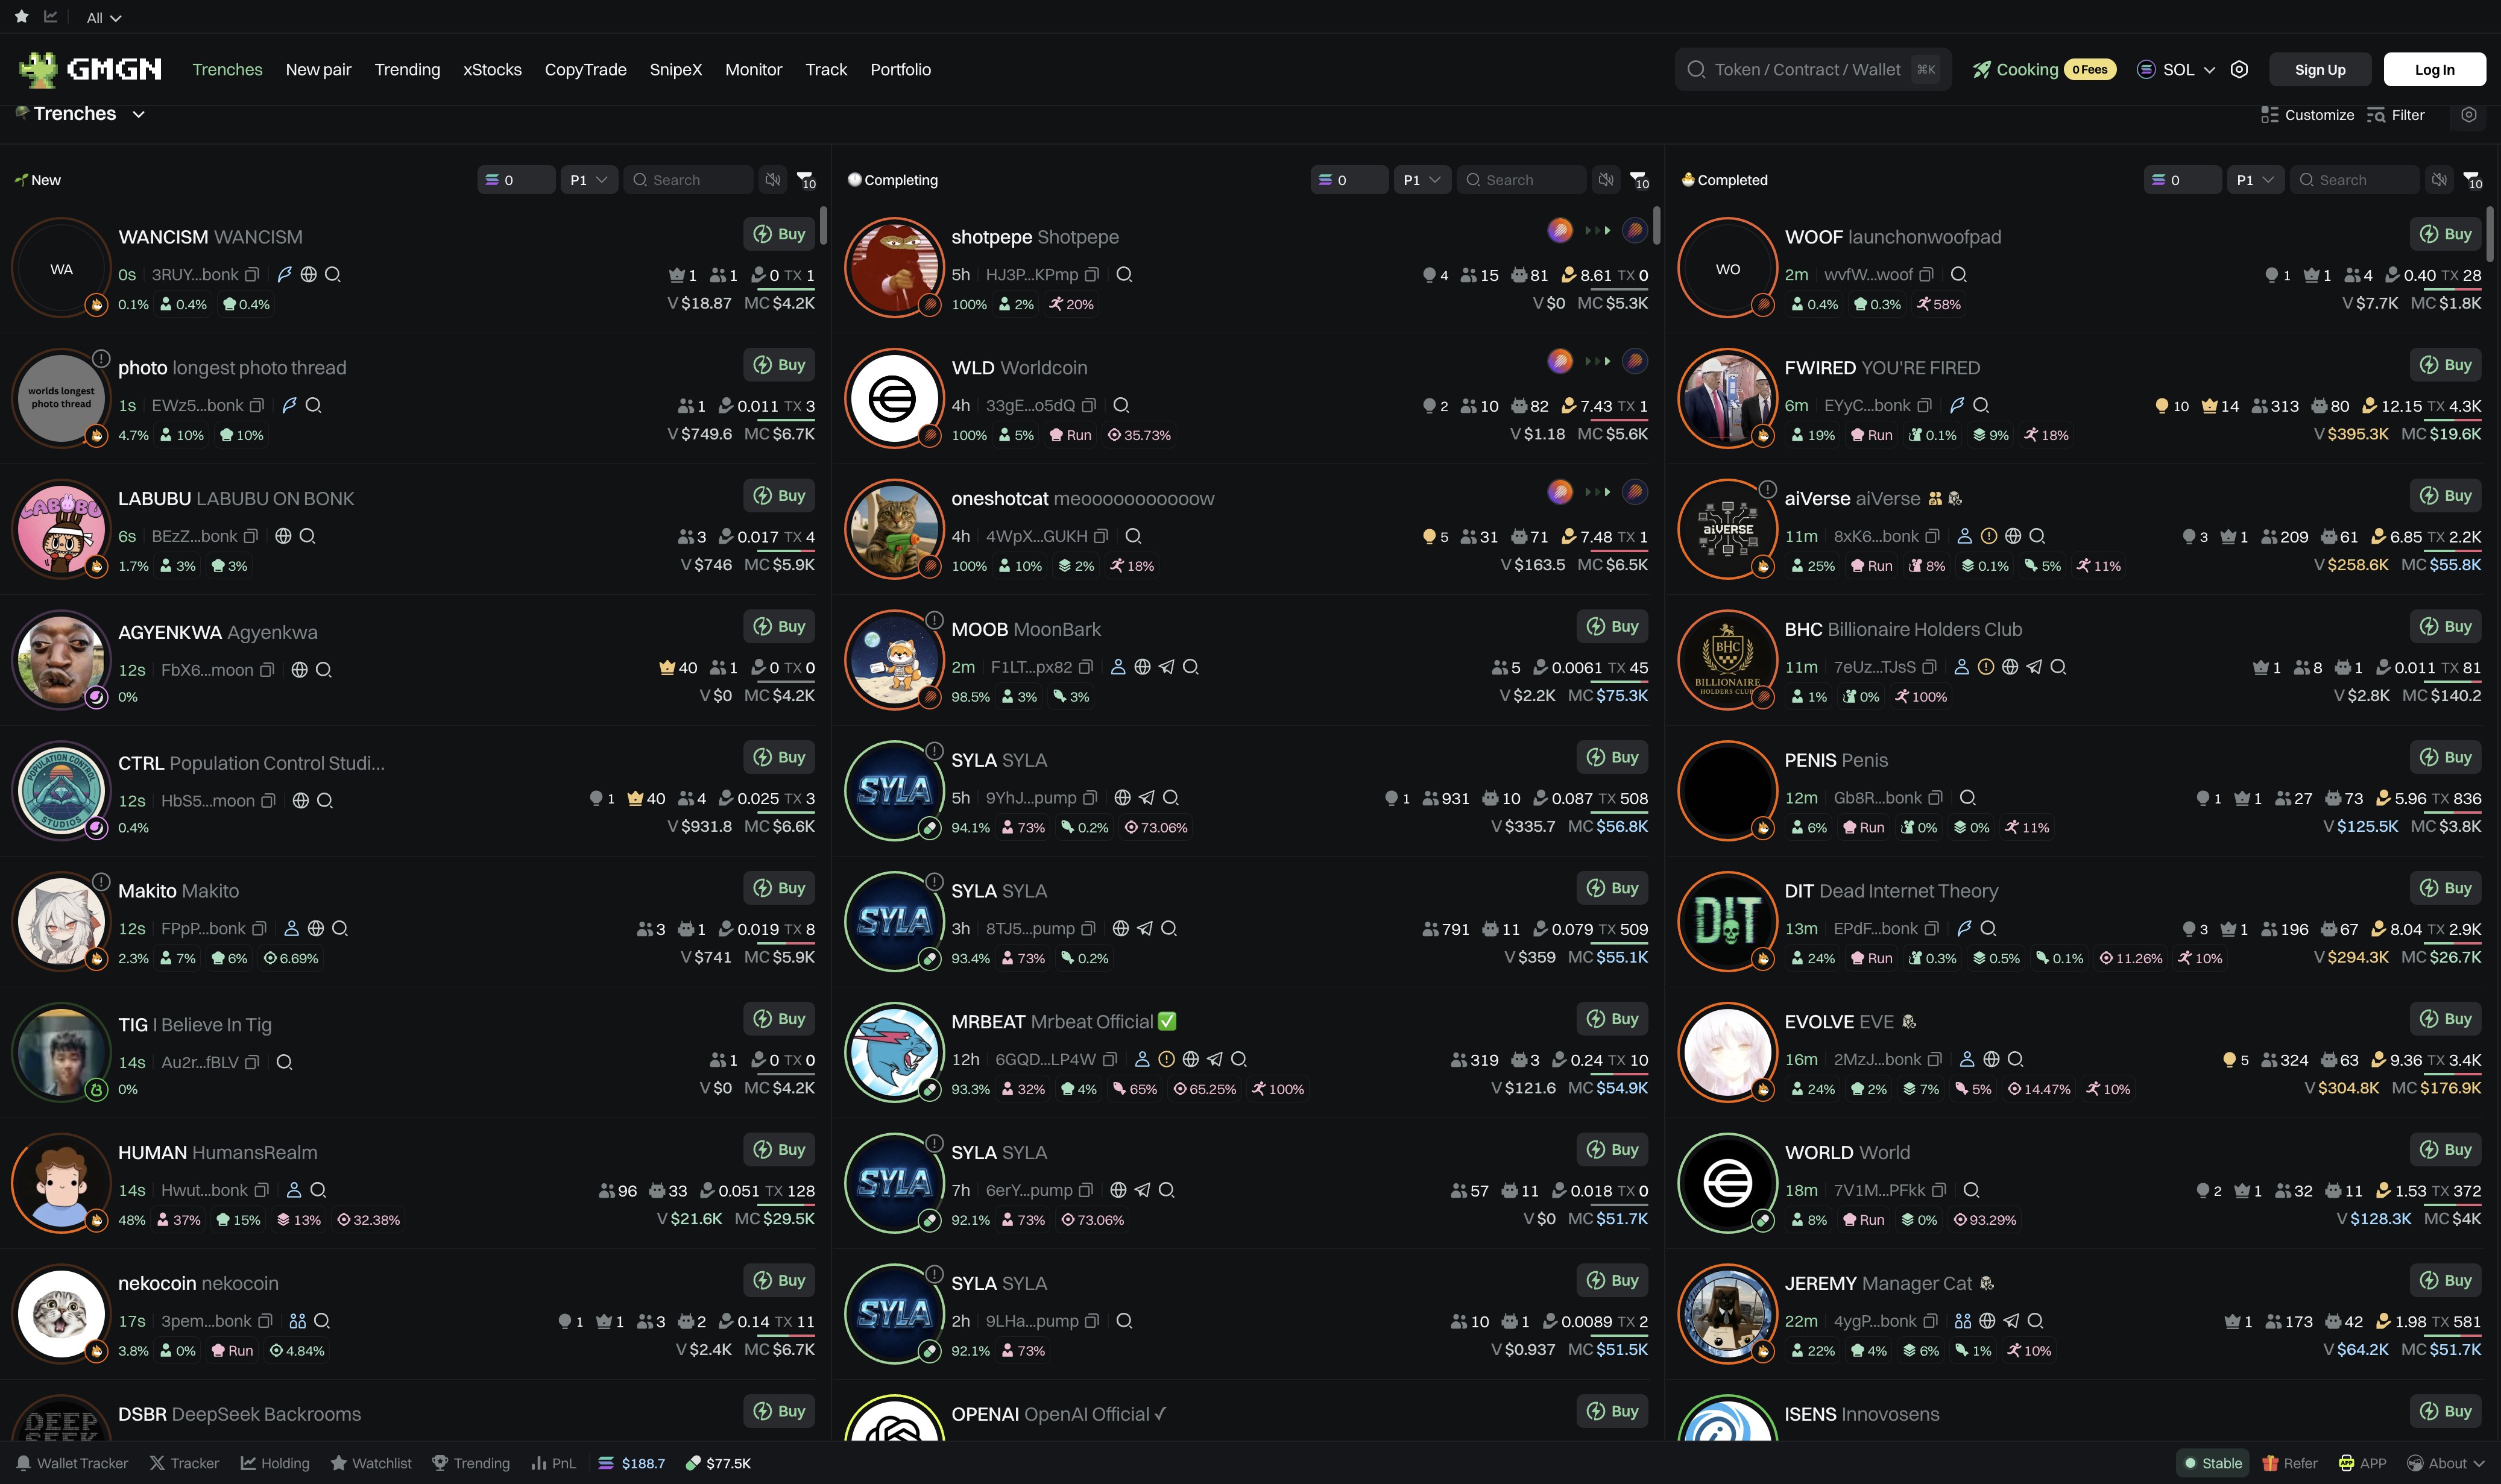Toggle sound mute in the New column
The height and width of the screenshot is (1484, 2501).
[x=773, y=180]
